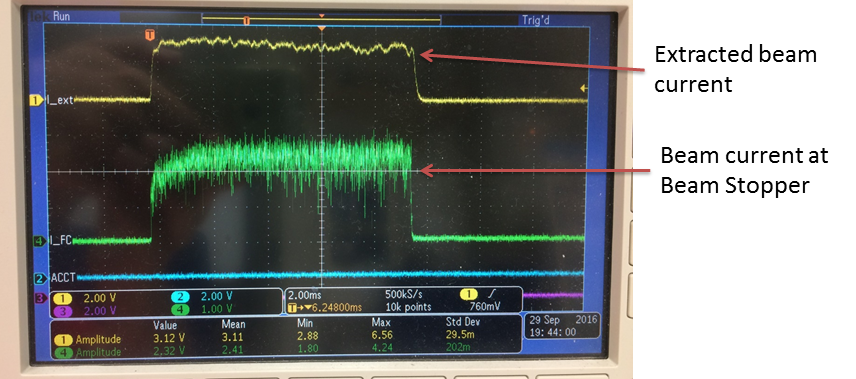Click the orange trigger T marker

(x=150, y=35)
